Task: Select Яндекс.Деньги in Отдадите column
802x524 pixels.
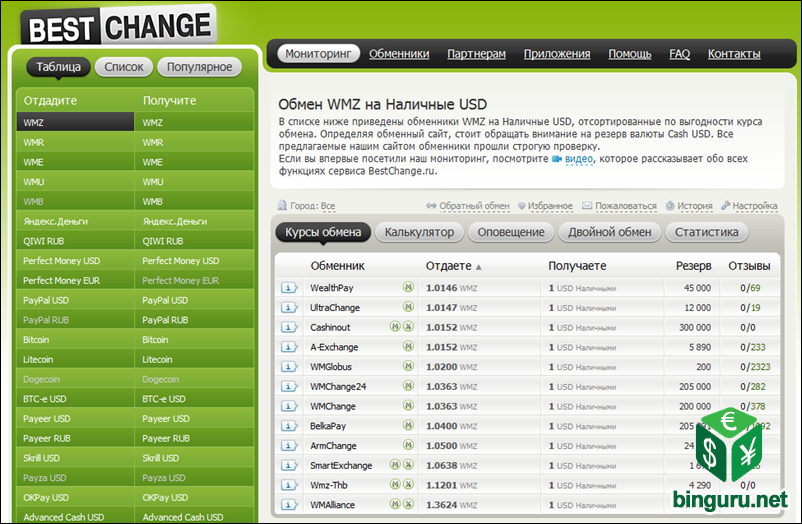Action: point(75,222)
